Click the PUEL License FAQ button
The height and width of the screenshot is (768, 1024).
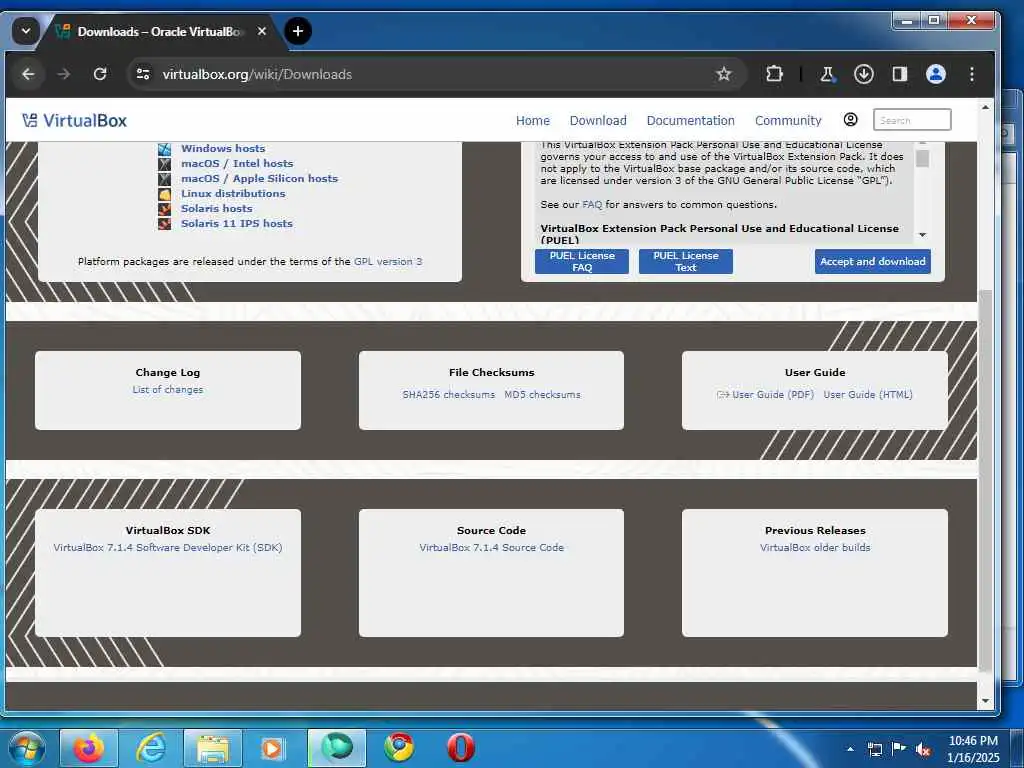tap(582, 261)
